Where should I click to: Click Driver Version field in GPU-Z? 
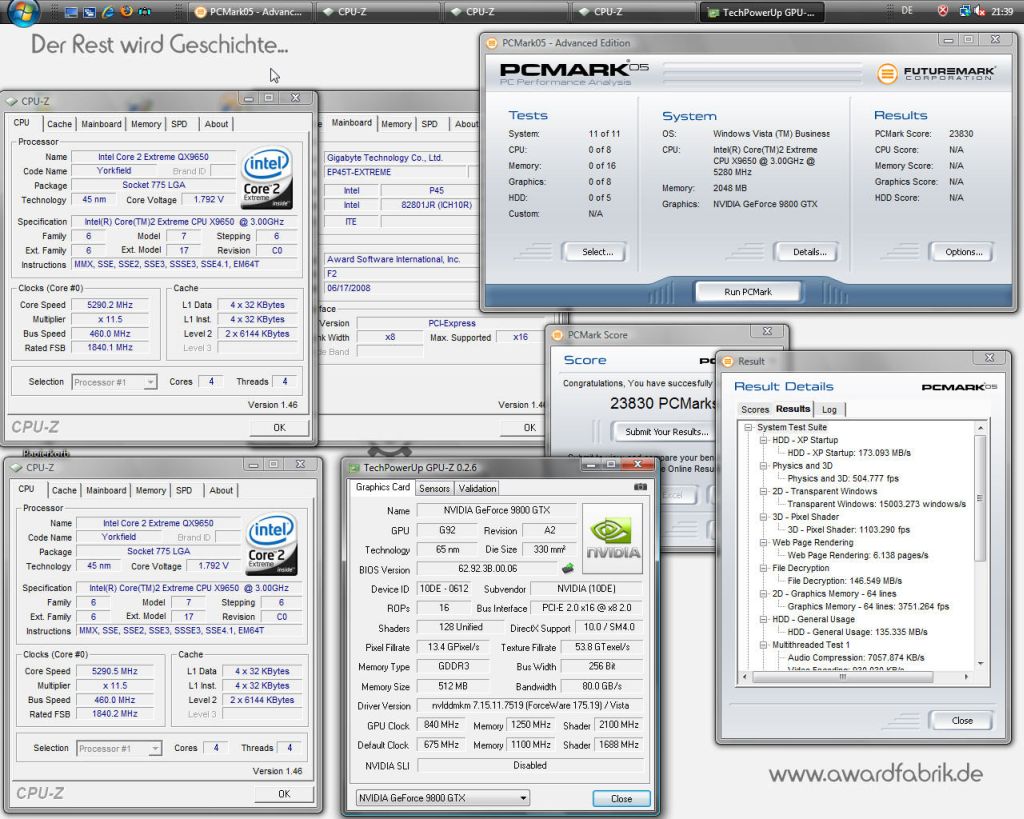point(530,705)
